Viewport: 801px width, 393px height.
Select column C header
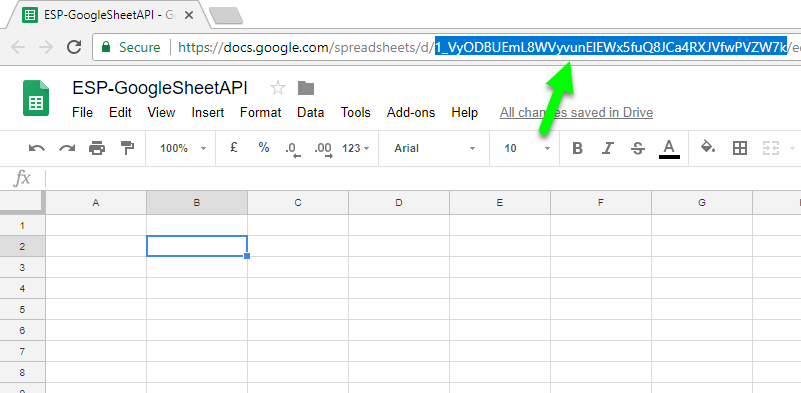(298, 203)
